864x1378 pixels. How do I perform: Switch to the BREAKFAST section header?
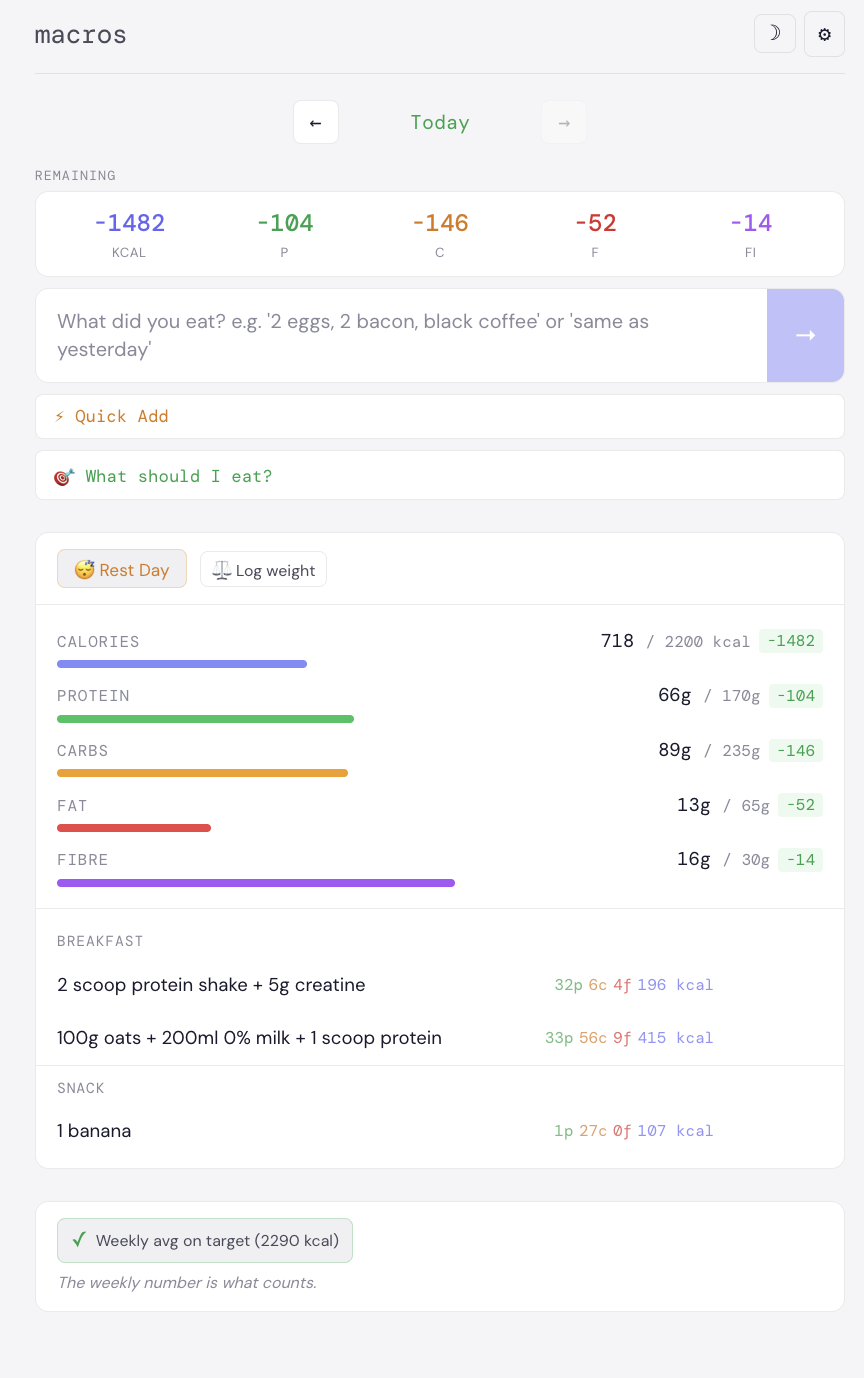(100, 941)
